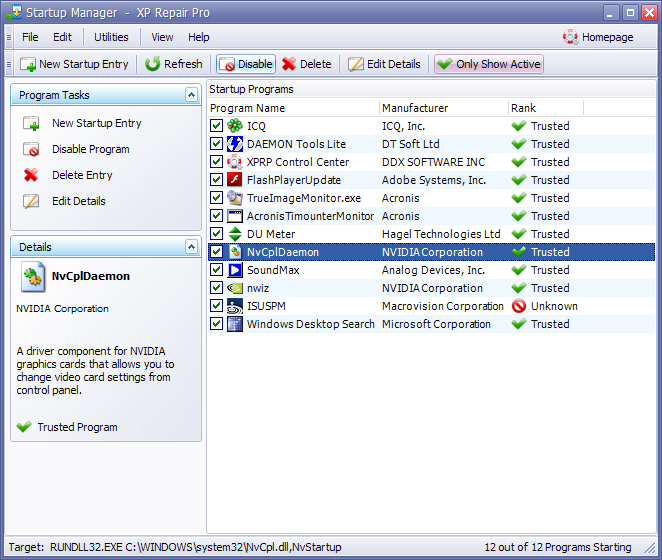Click the Disable toolbar button
Image resolution: width=662 pixels, height=560 pixels.
(246, 64)
